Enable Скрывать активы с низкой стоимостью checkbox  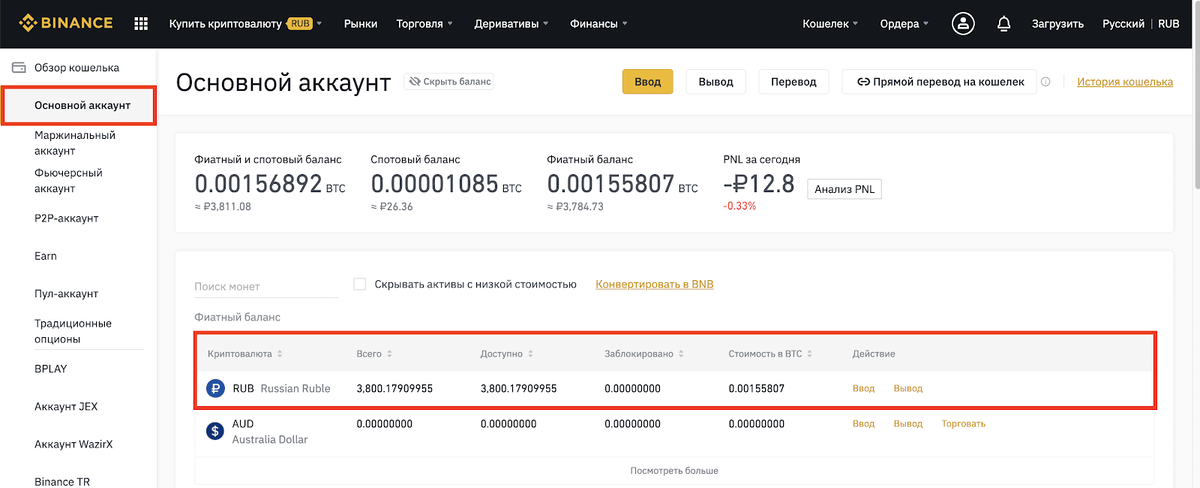tap(360, 284)
